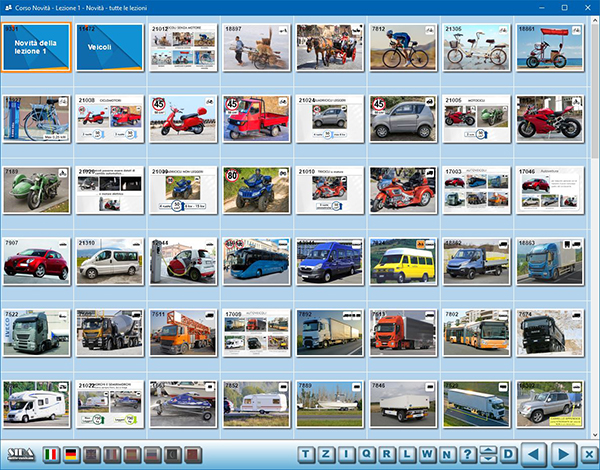Go back with the left arrow button

(535, 454)
